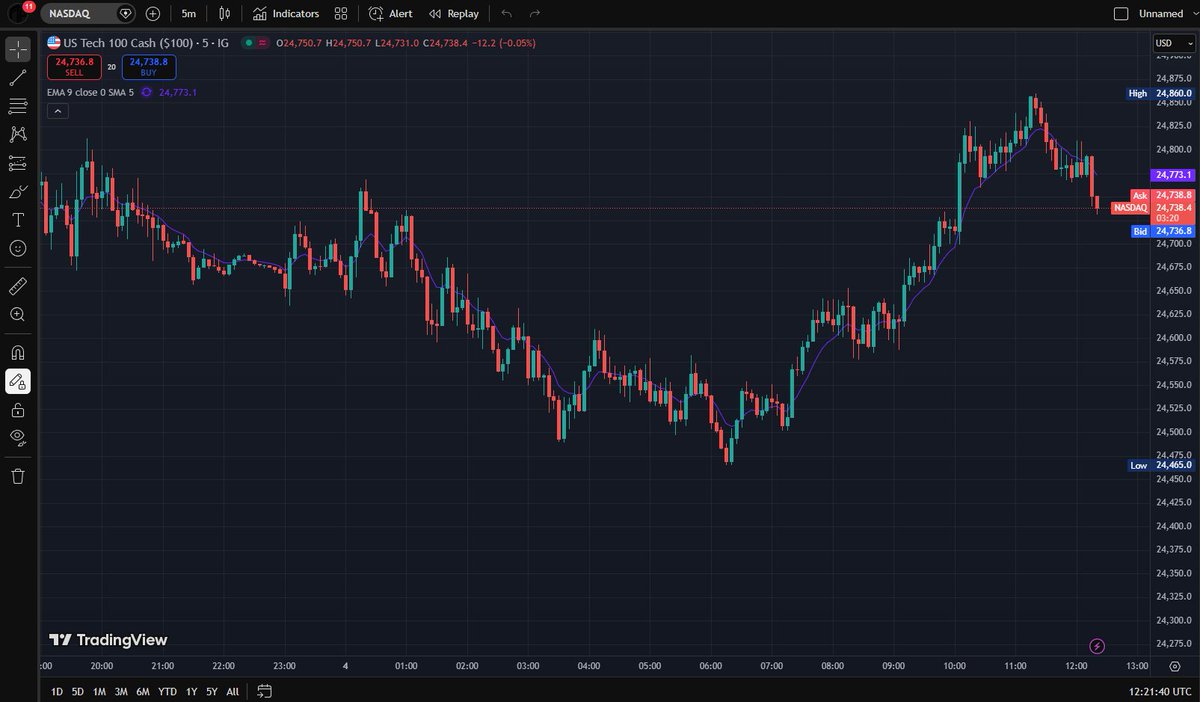Toggle stay in drawing mode pencil-lock
Viewport: 1200px width, 702px height.
[18, 381]
